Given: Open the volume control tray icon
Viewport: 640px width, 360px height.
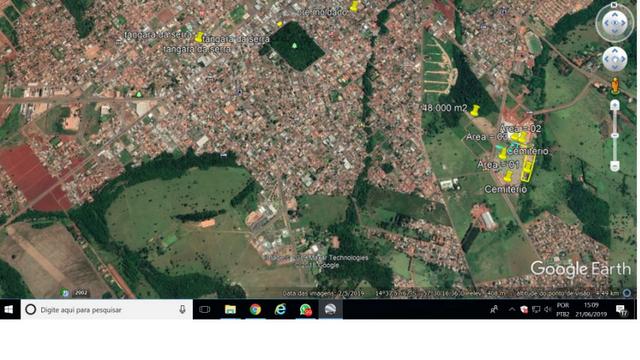Looking at the screenshot, I should click(548, 310).
